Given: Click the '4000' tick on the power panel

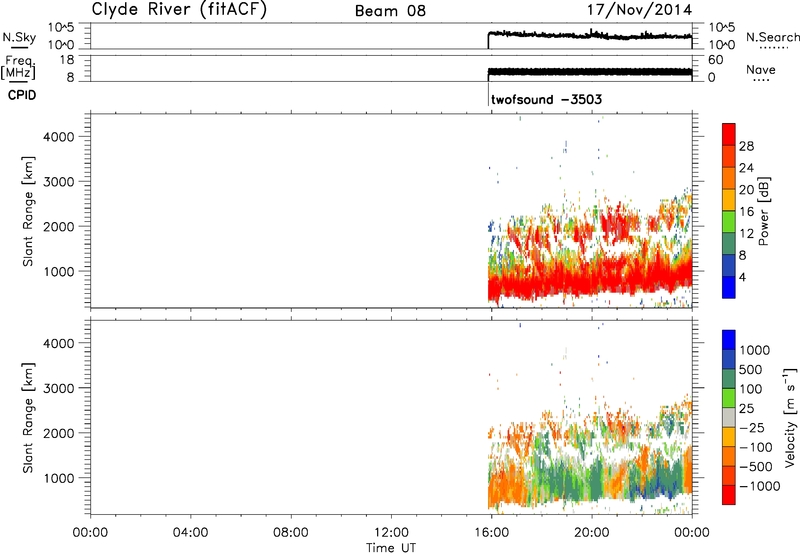Looking at the screenshot, I should pos(59,137).
